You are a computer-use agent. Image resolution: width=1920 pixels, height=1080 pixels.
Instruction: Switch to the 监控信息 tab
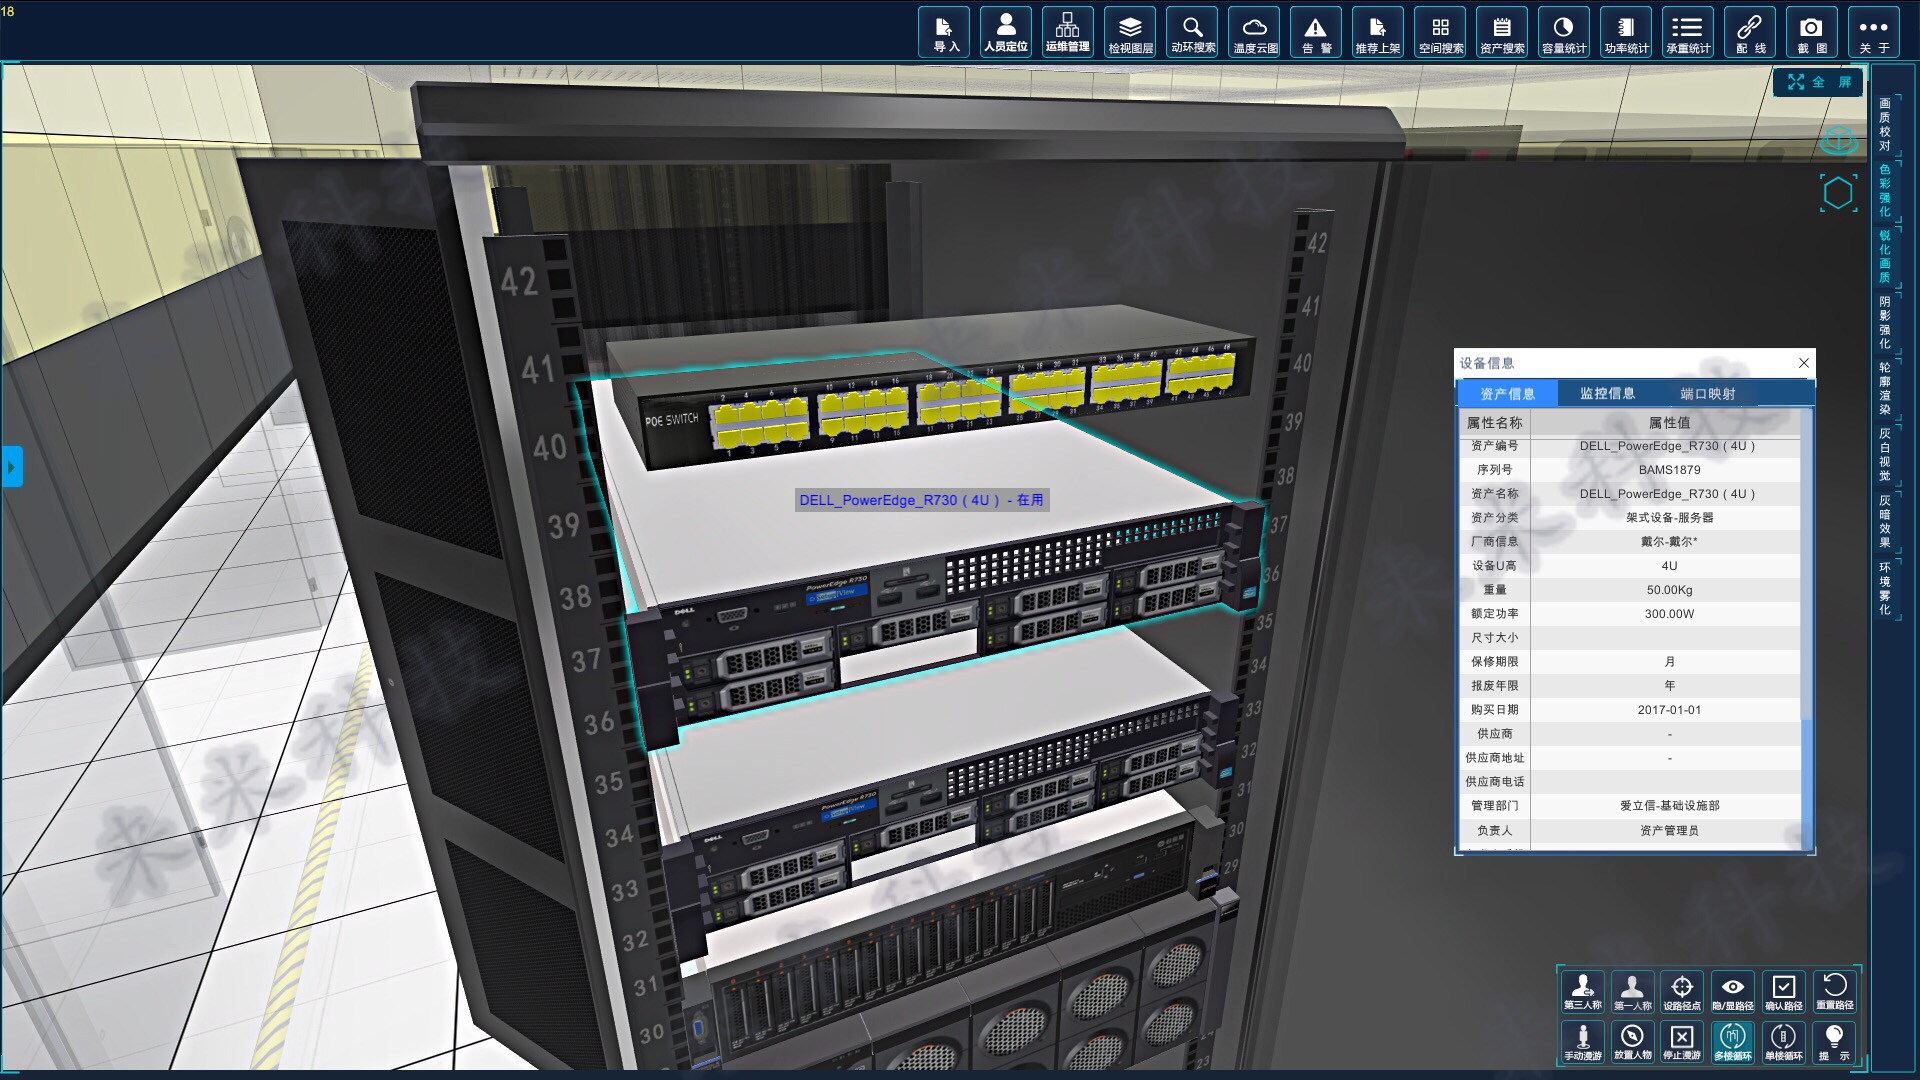[x=1607, y=393]
